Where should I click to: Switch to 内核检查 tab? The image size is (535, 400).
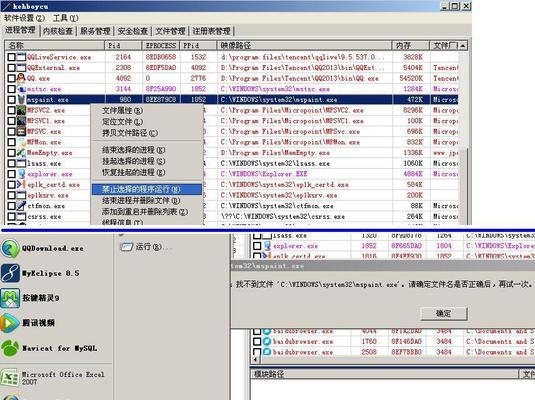tap(58, 31)
